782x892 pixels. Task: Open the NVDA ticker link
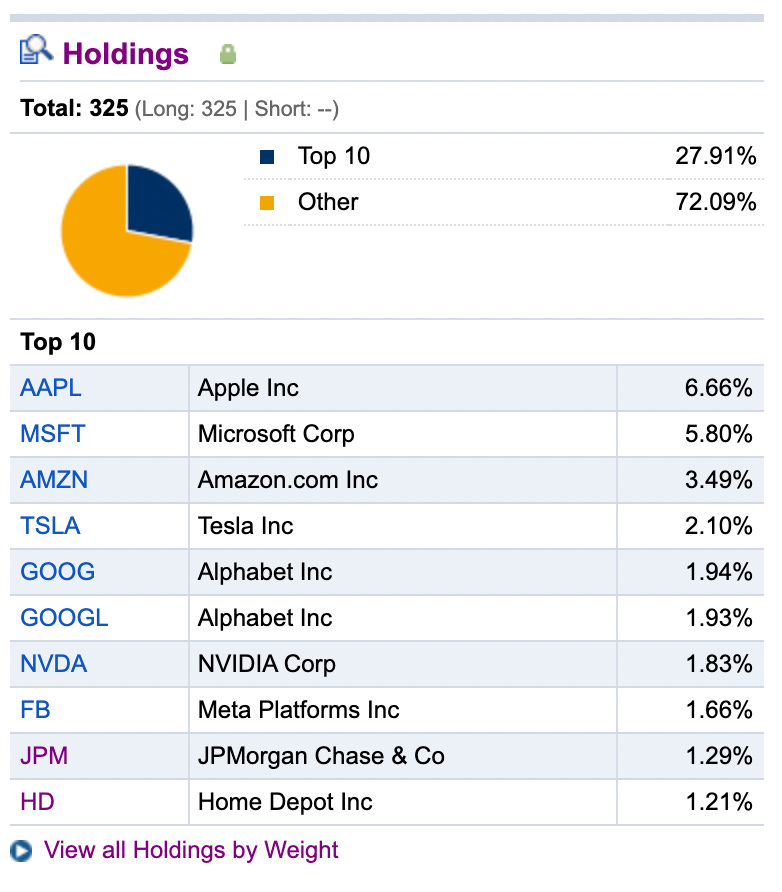tap(53, 664)
